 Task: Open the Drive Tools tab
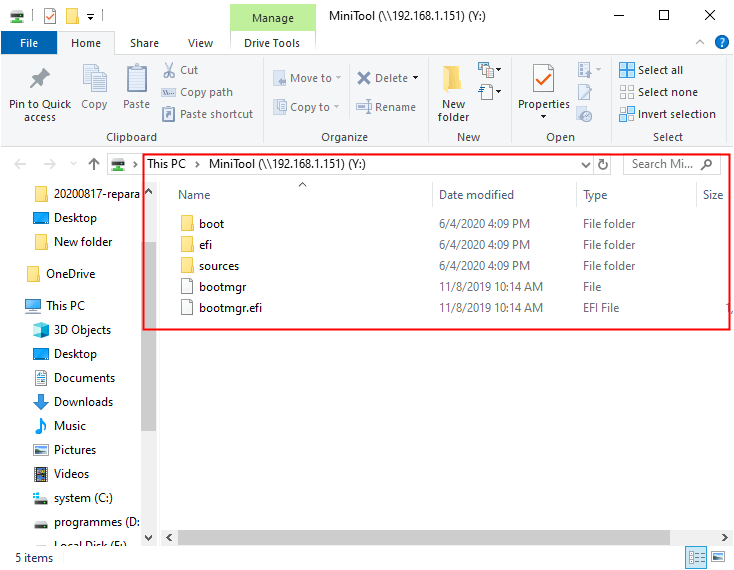point(272,43)
